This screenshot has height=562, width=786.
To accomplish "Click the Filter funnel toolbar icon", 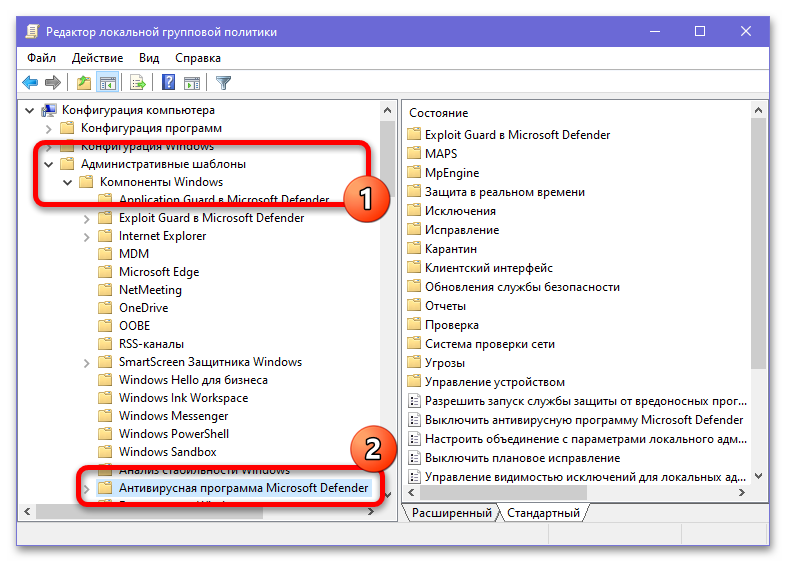I will click(x=224, y=82).
